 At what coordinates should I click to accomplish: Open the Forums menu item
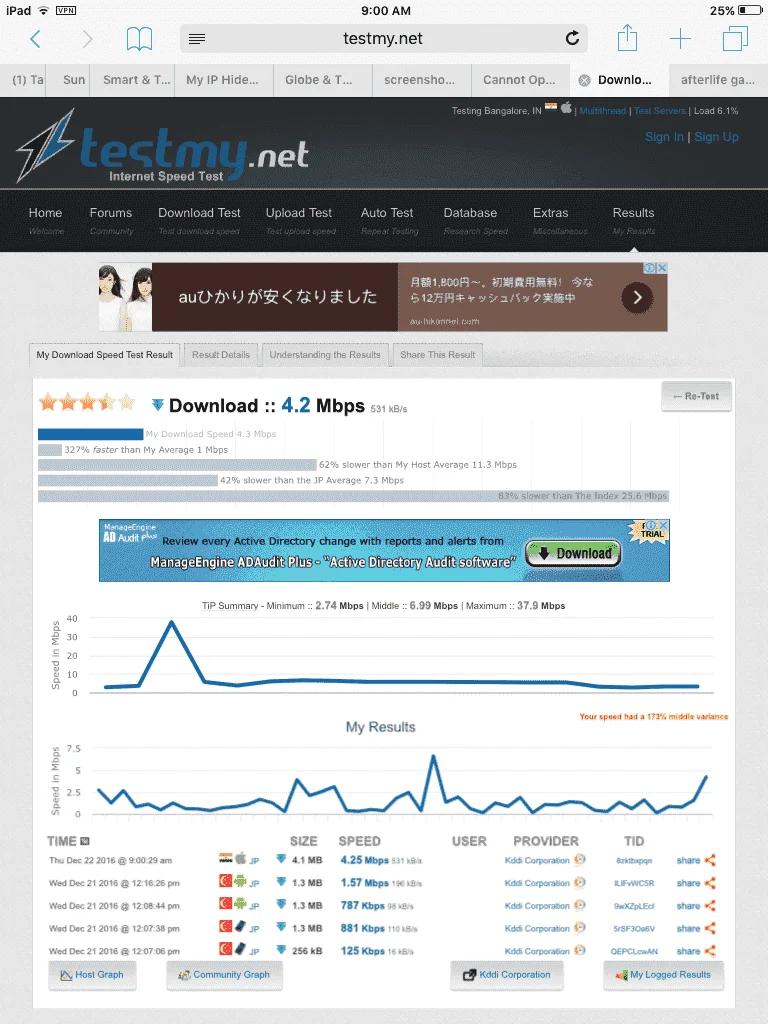(111, 220)
